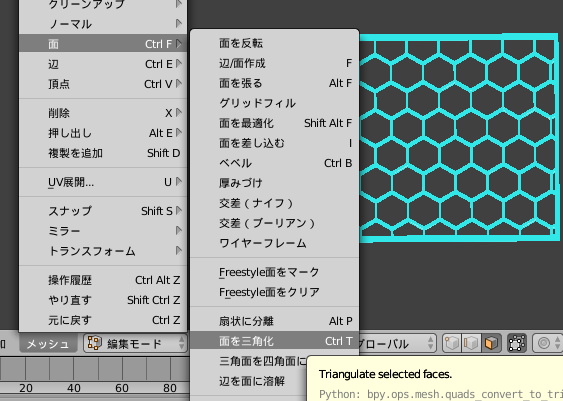Screen dimensions: 563x401
Task: Select 面を張る entry
Action: 275,83
